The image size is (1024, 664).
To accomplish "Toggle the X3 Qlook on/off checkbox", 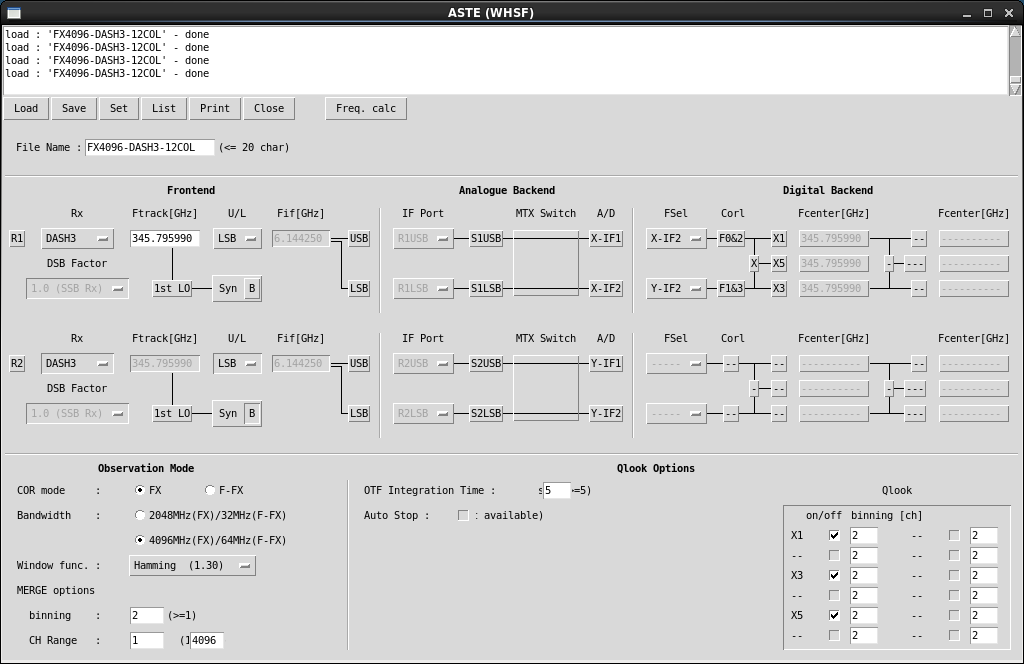I will [834, 575].
